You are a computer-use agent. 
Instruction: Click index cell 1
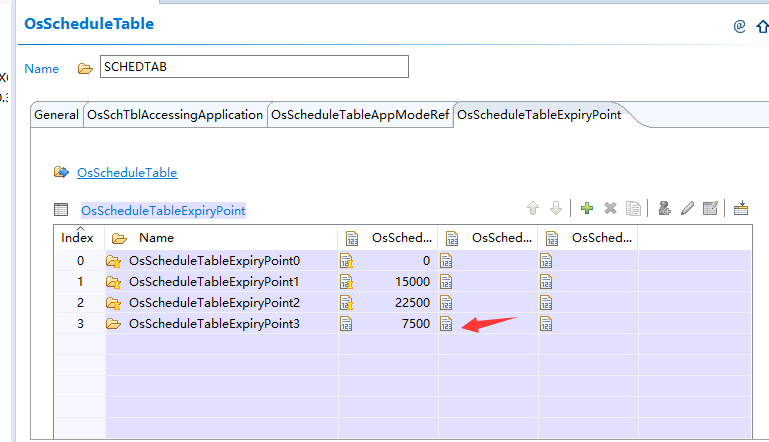[80, 282]
